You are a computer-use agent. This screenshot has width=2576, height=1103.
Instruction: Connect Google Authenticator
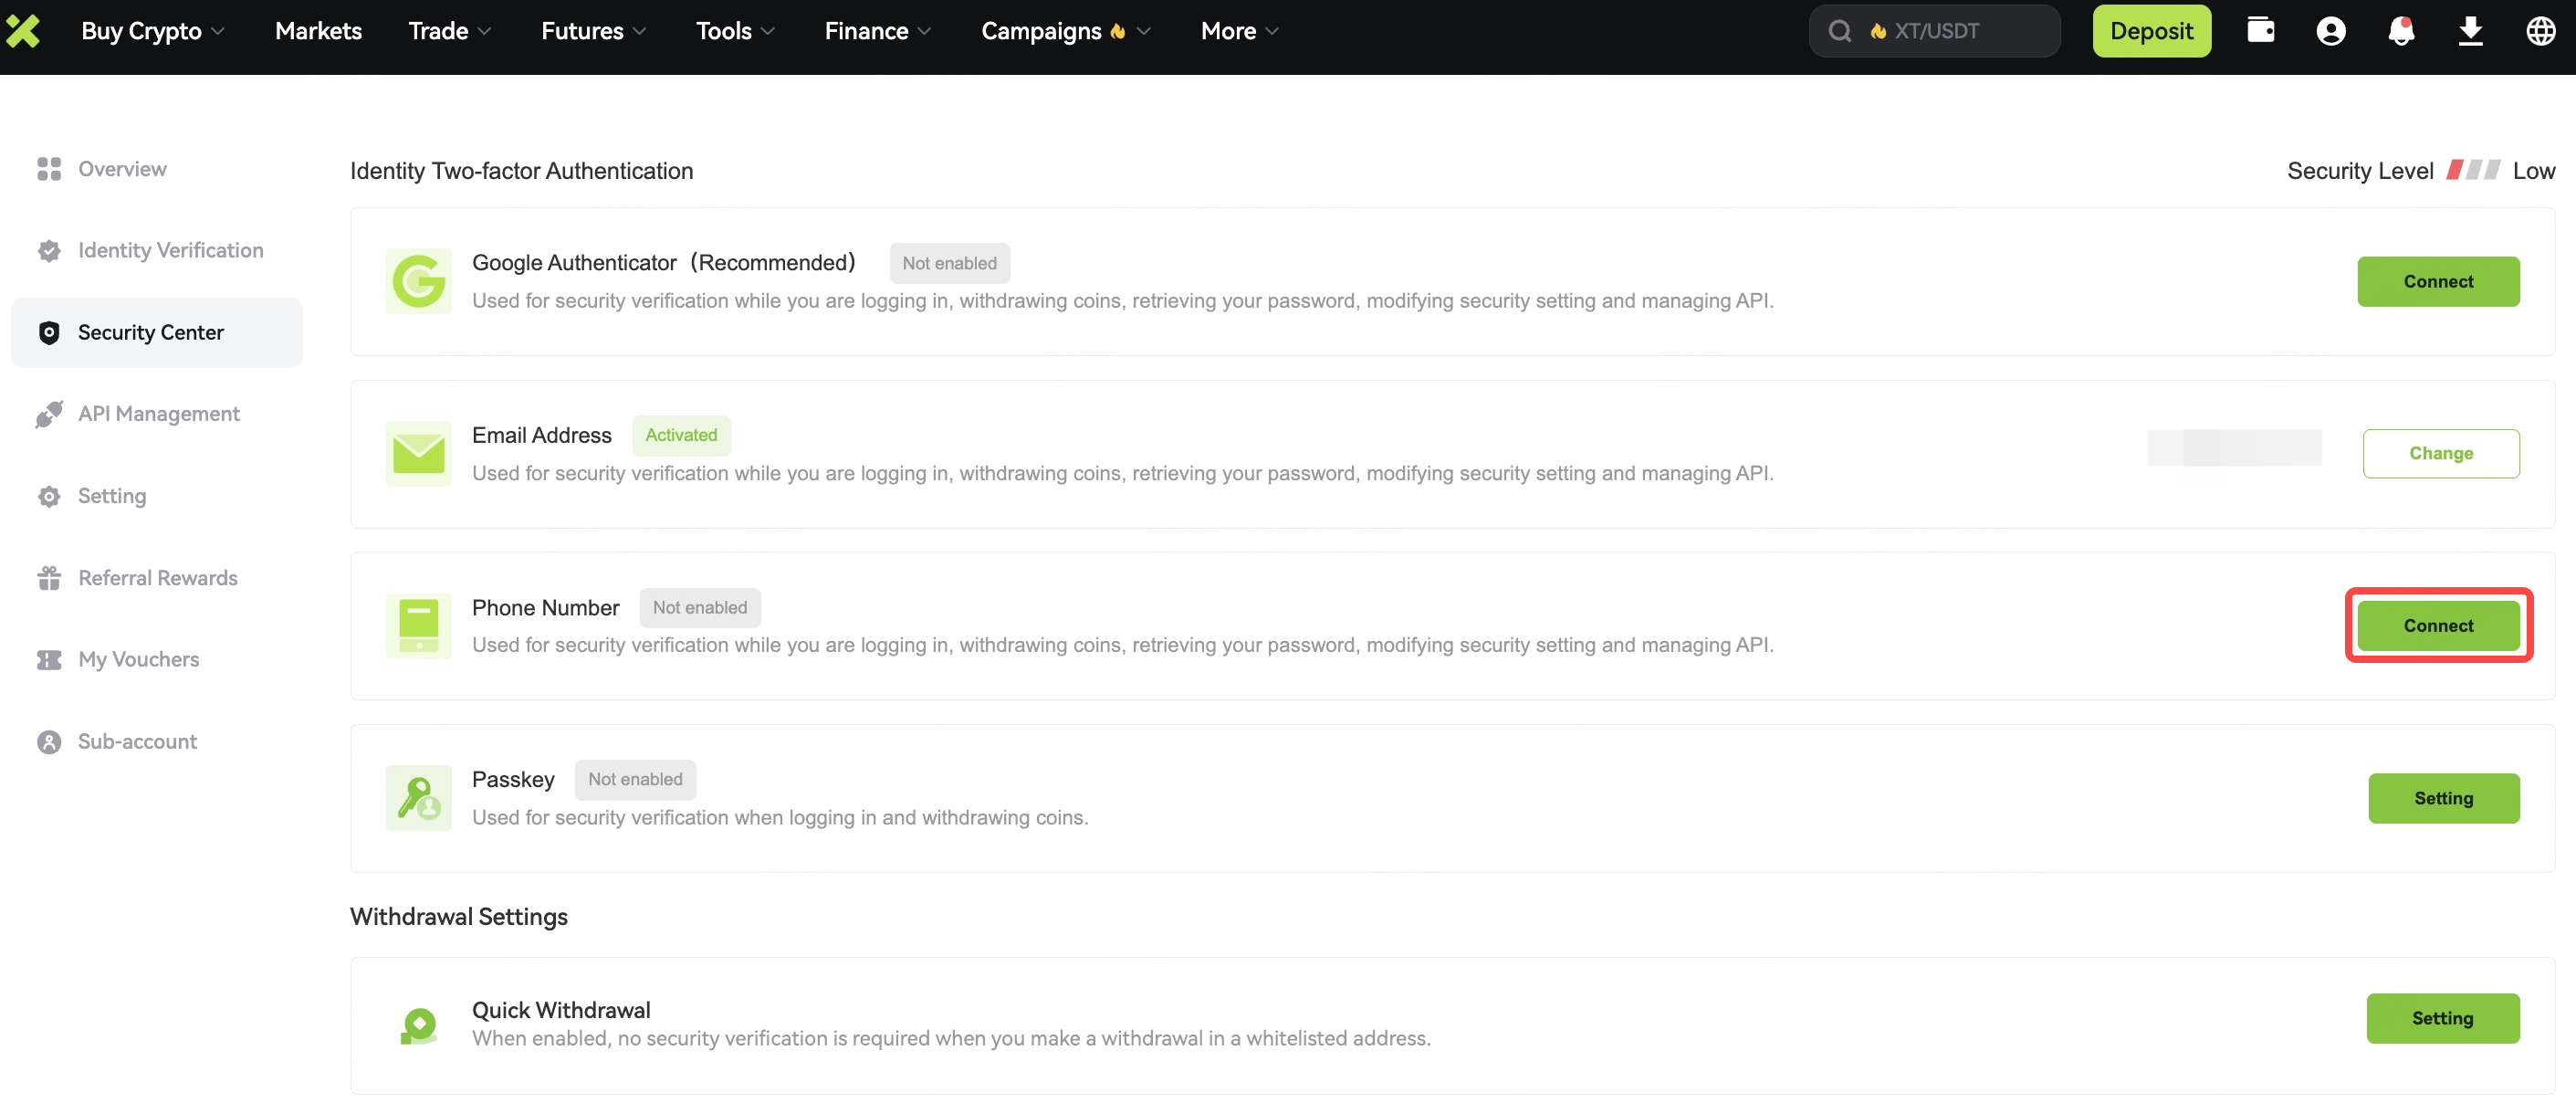click(x=2437, y=281)
